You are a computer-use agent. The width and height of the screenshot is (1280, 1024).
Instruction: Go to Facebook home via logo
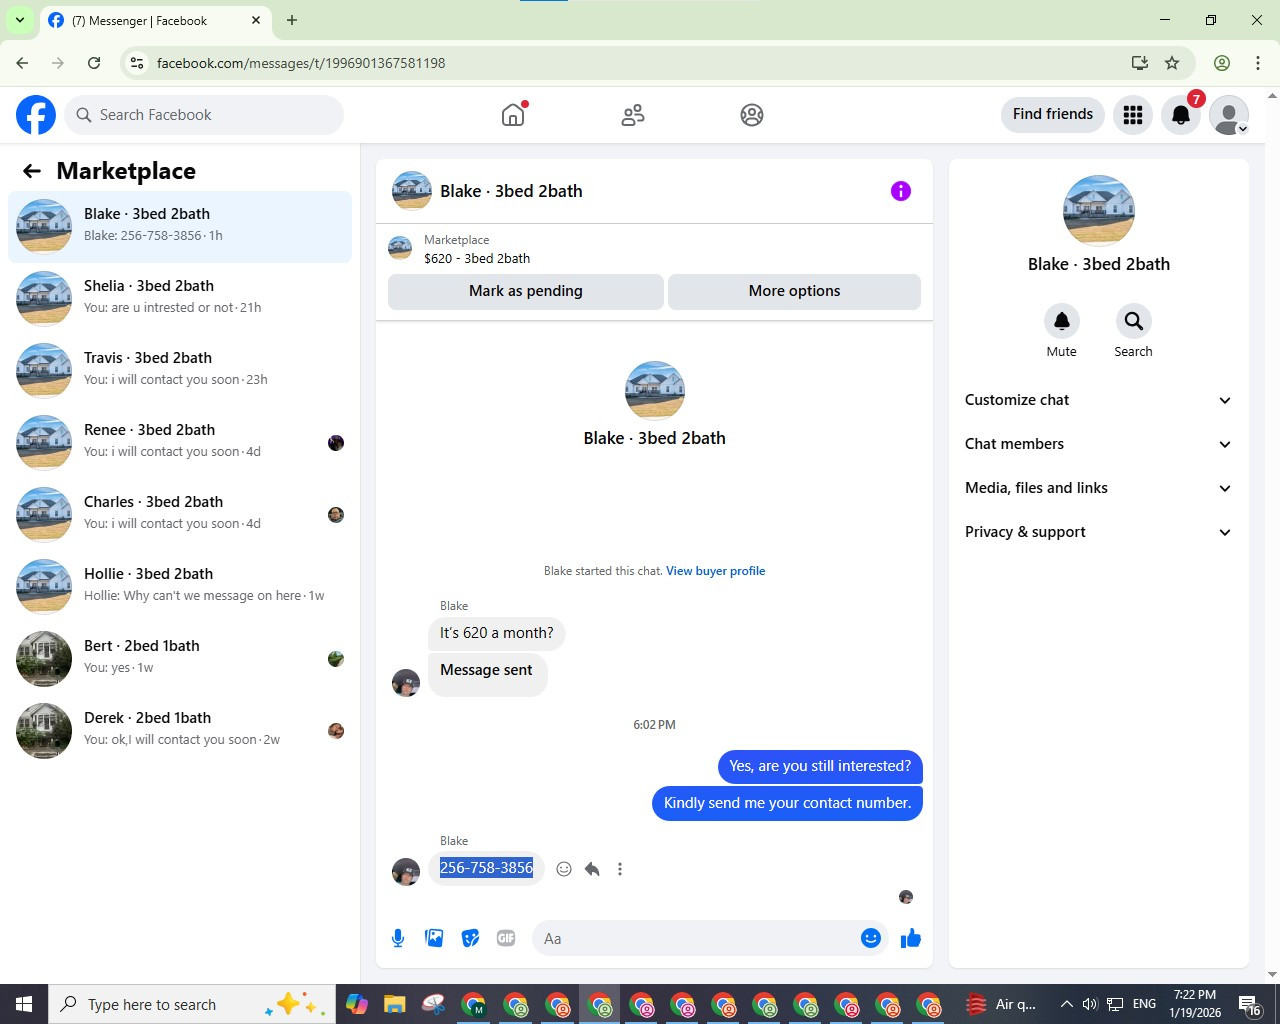coord(36,115)
